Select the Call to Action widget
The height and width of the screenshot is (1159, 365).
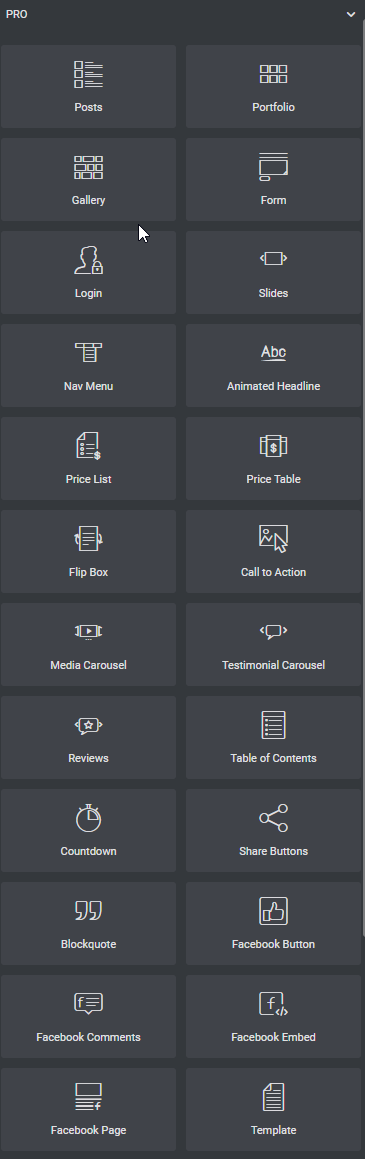[x=273, y=552]
